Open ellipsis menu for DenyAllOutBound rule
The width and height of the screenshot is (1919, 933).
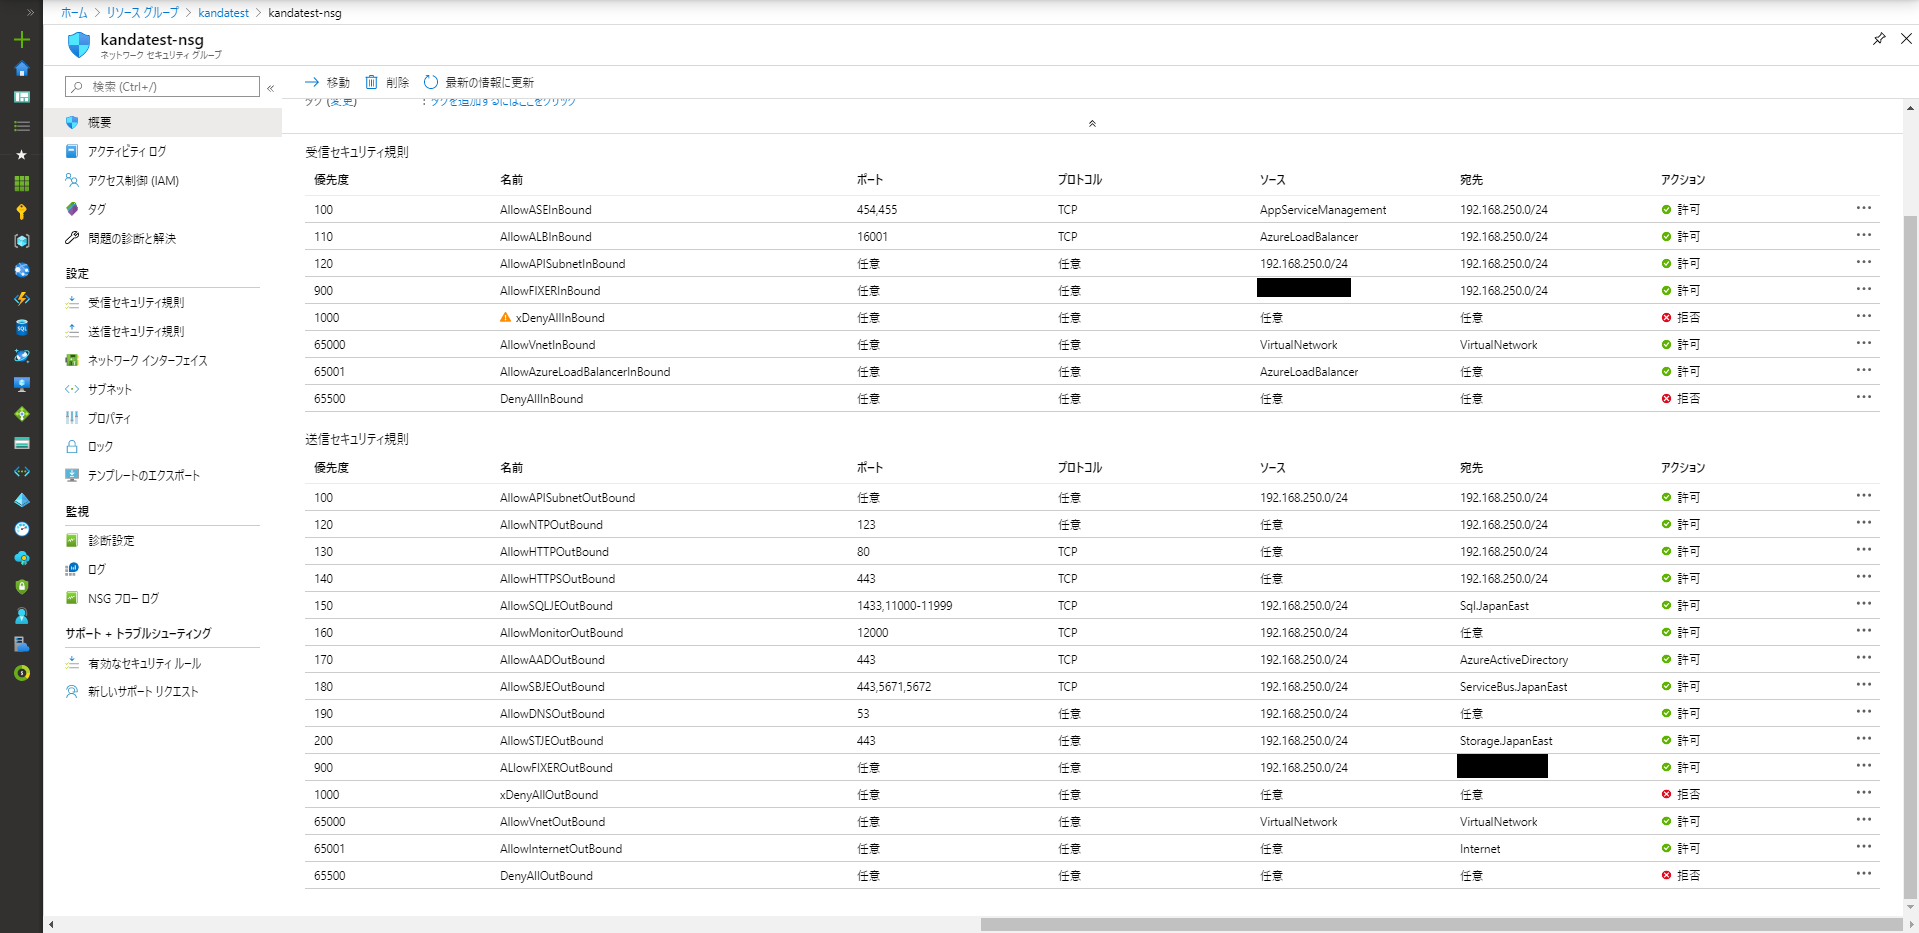[x=1863, y=874]
